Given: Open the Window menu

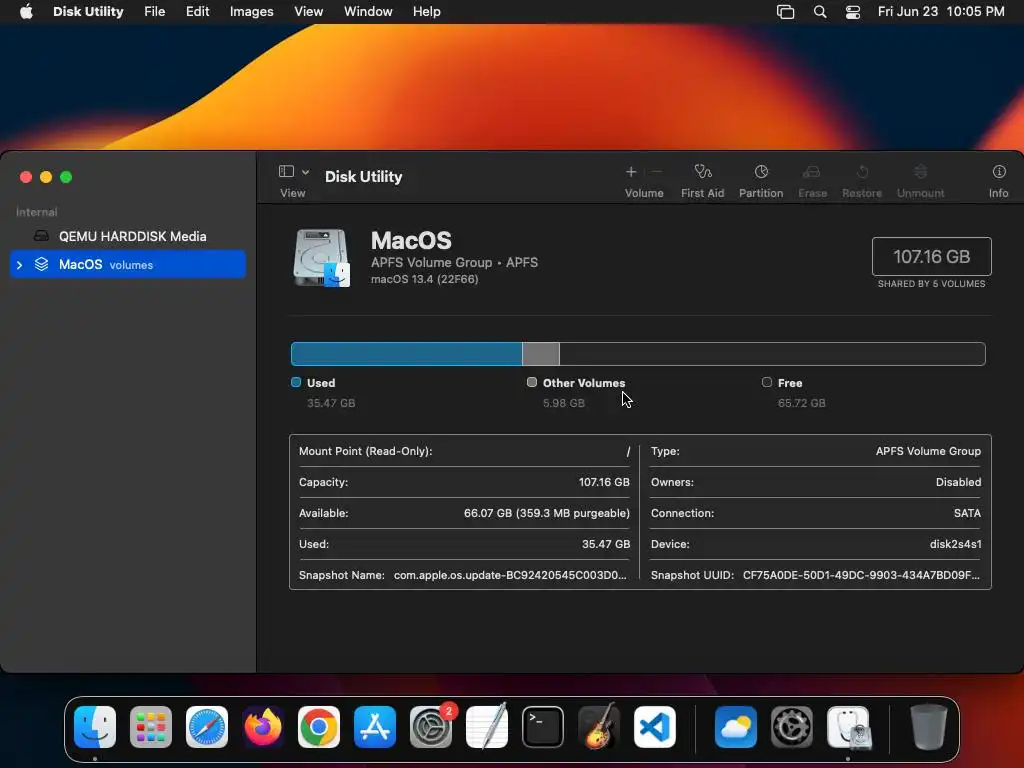Looking at the screenshot, I should pyautogui.click(x=368, y=12).
